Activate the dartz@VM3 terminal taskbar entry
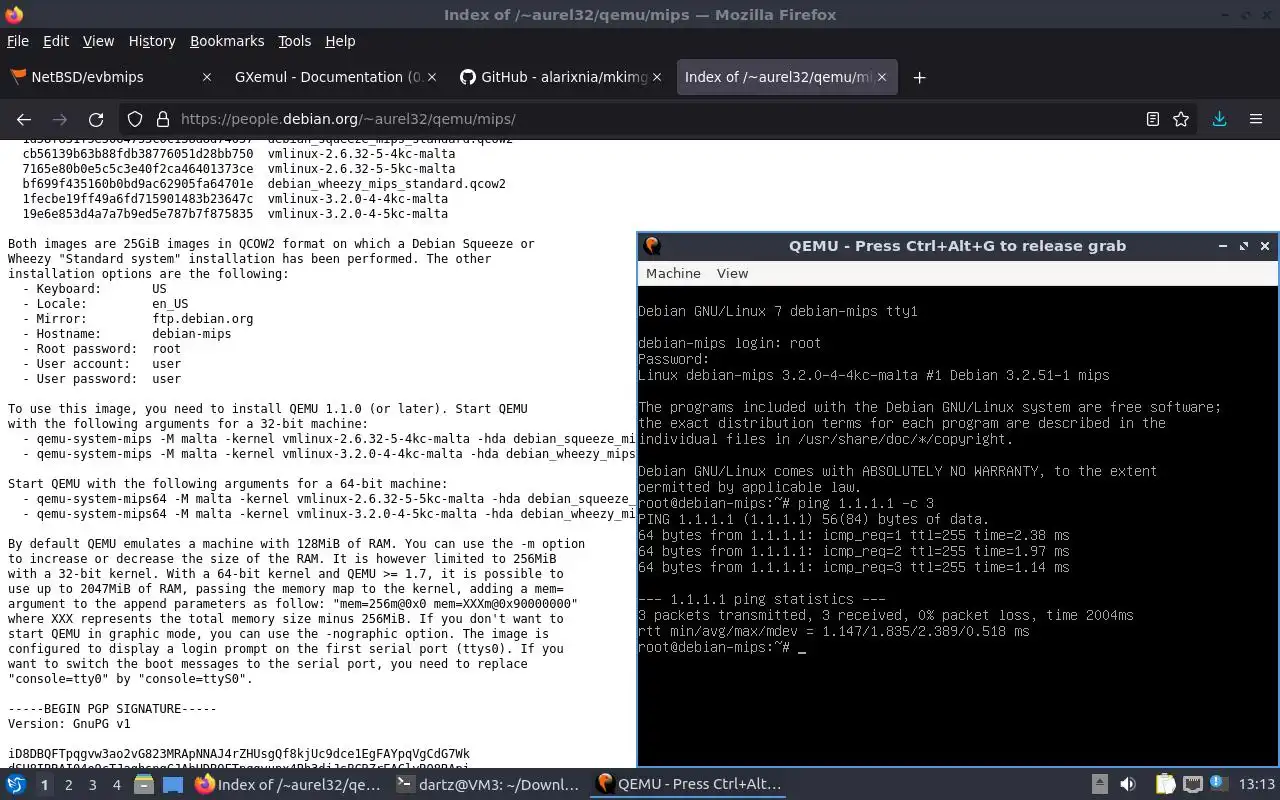Viewport: 1280px width, 800px height. pos(488,785)
